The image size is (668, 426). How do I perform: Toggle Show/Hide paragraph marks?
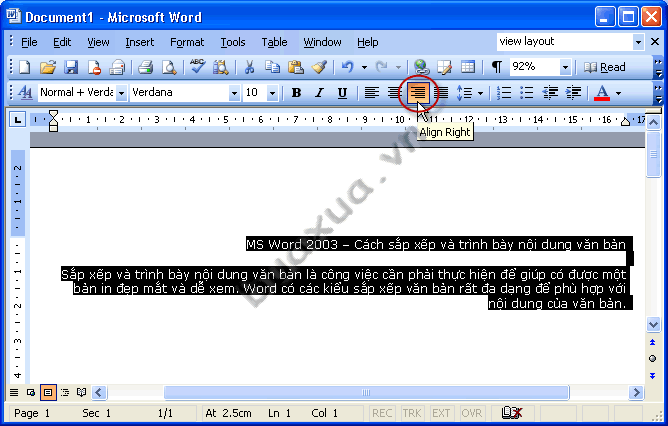(496, 67)
